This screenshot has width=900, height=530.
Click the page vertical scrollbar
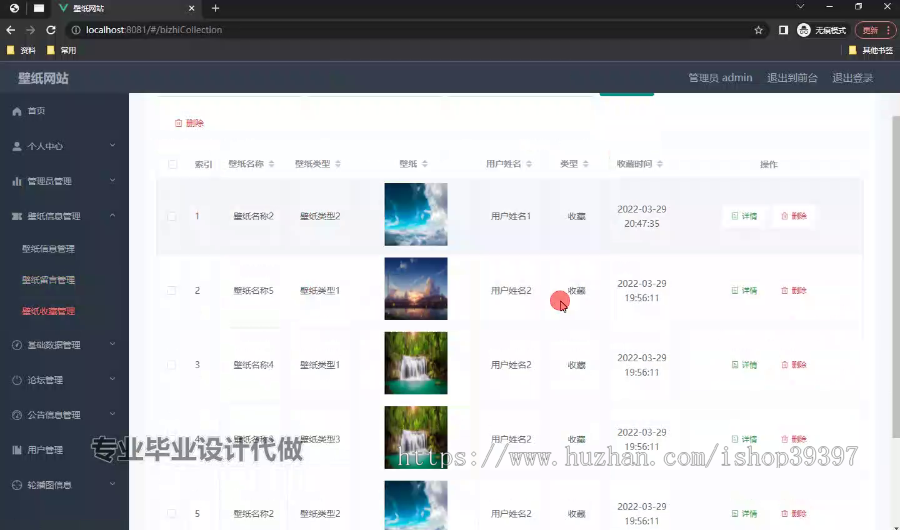click(x=896, y=277)
